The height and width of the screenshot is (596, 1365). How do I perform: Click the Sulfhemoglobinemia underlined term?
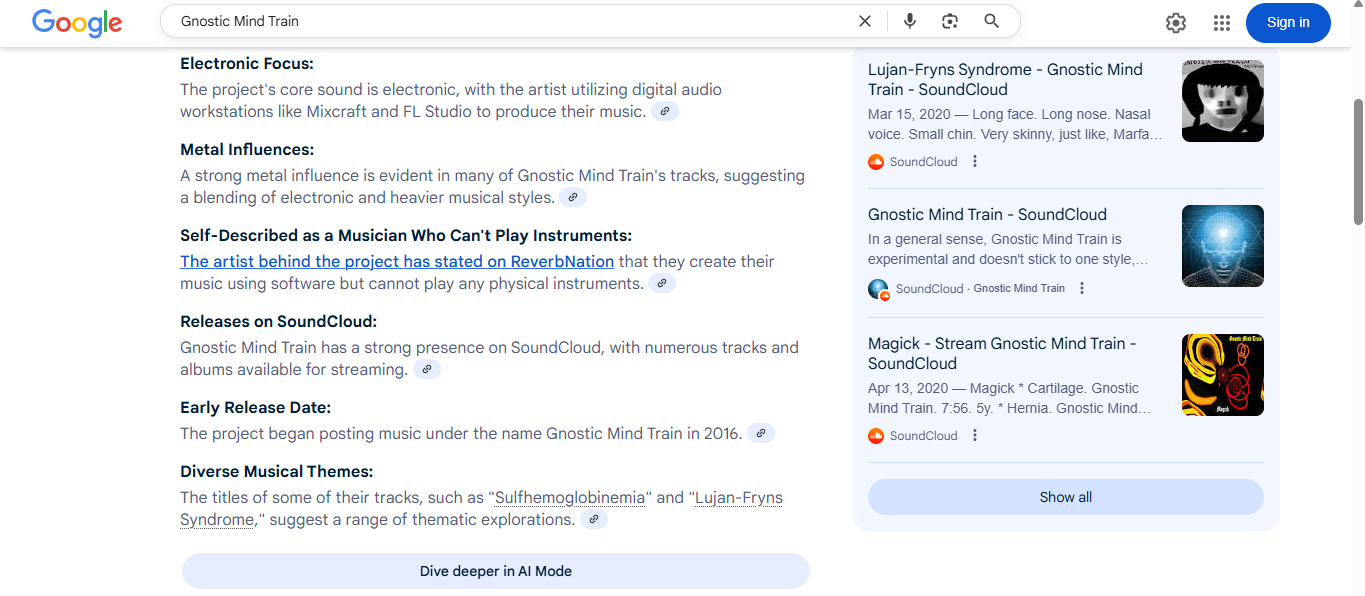(x=571, y=497)
